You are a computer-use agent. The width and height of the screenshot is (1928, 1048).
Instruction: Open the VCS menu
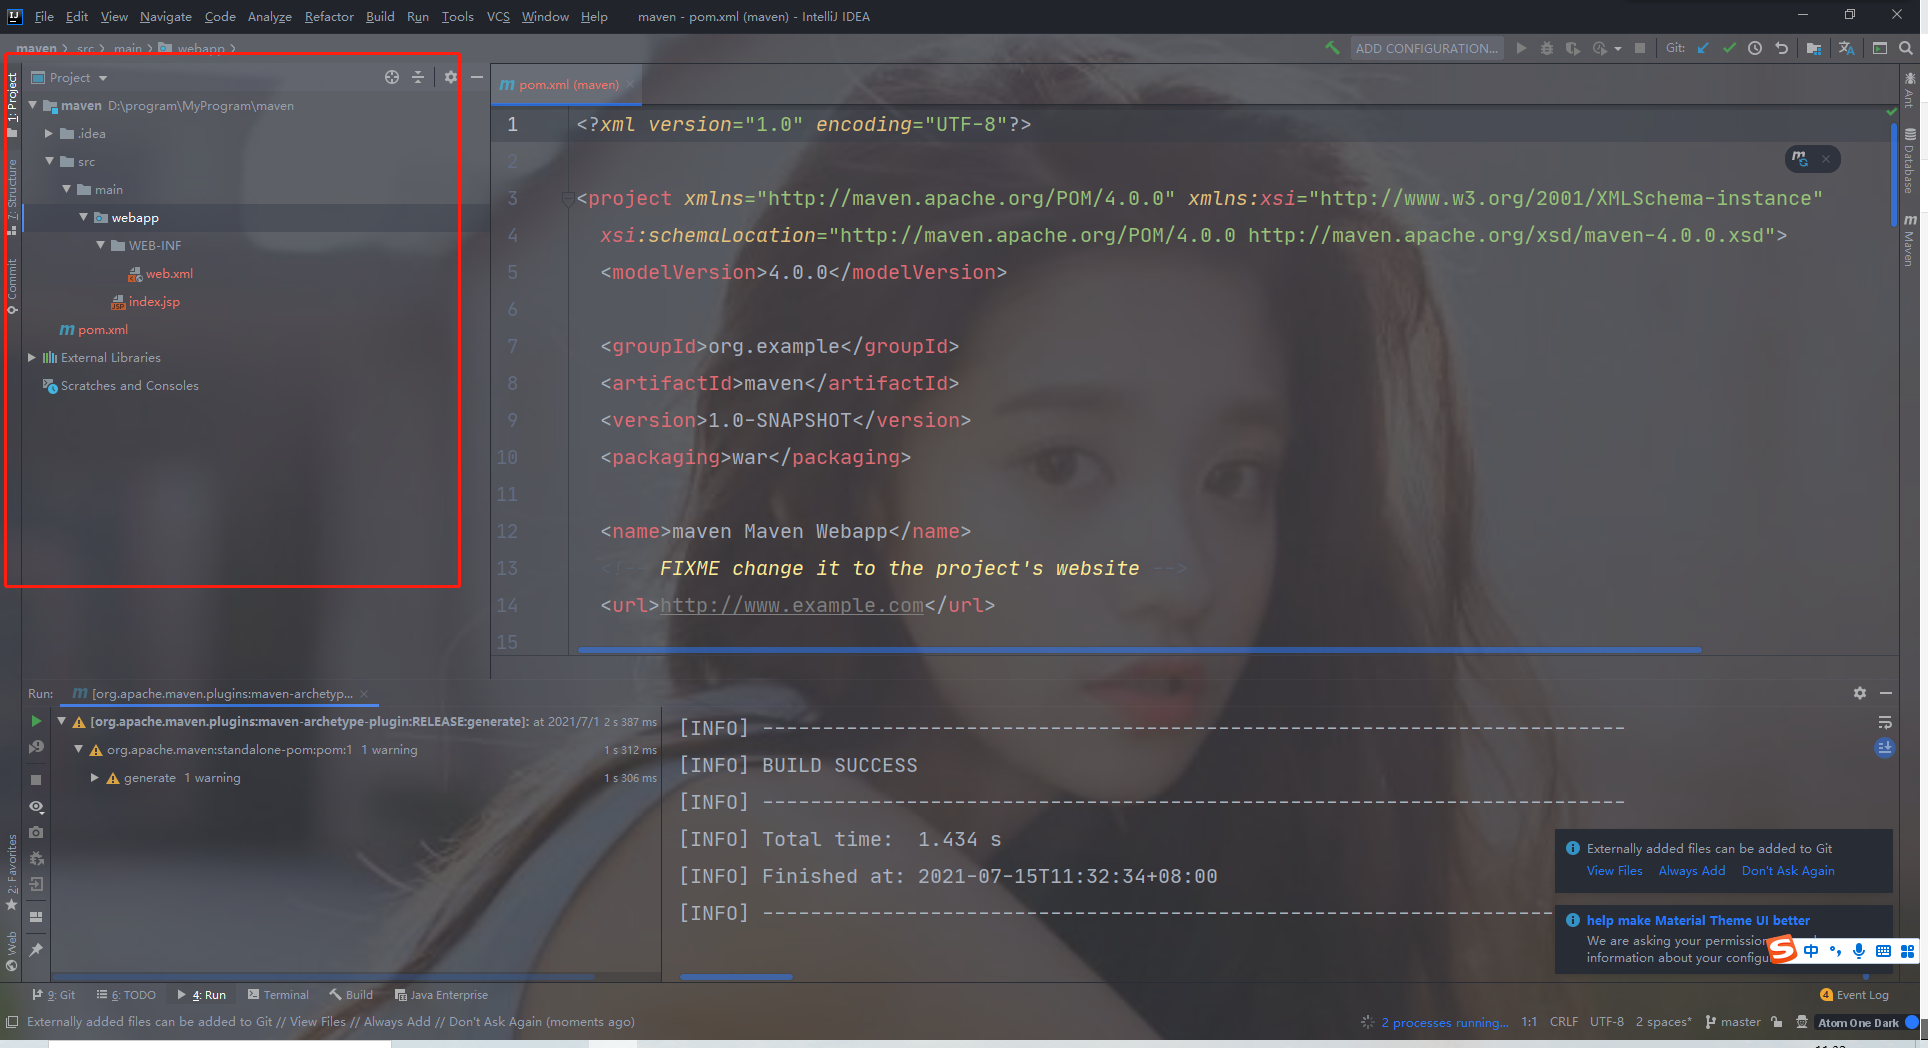(498, 16)
